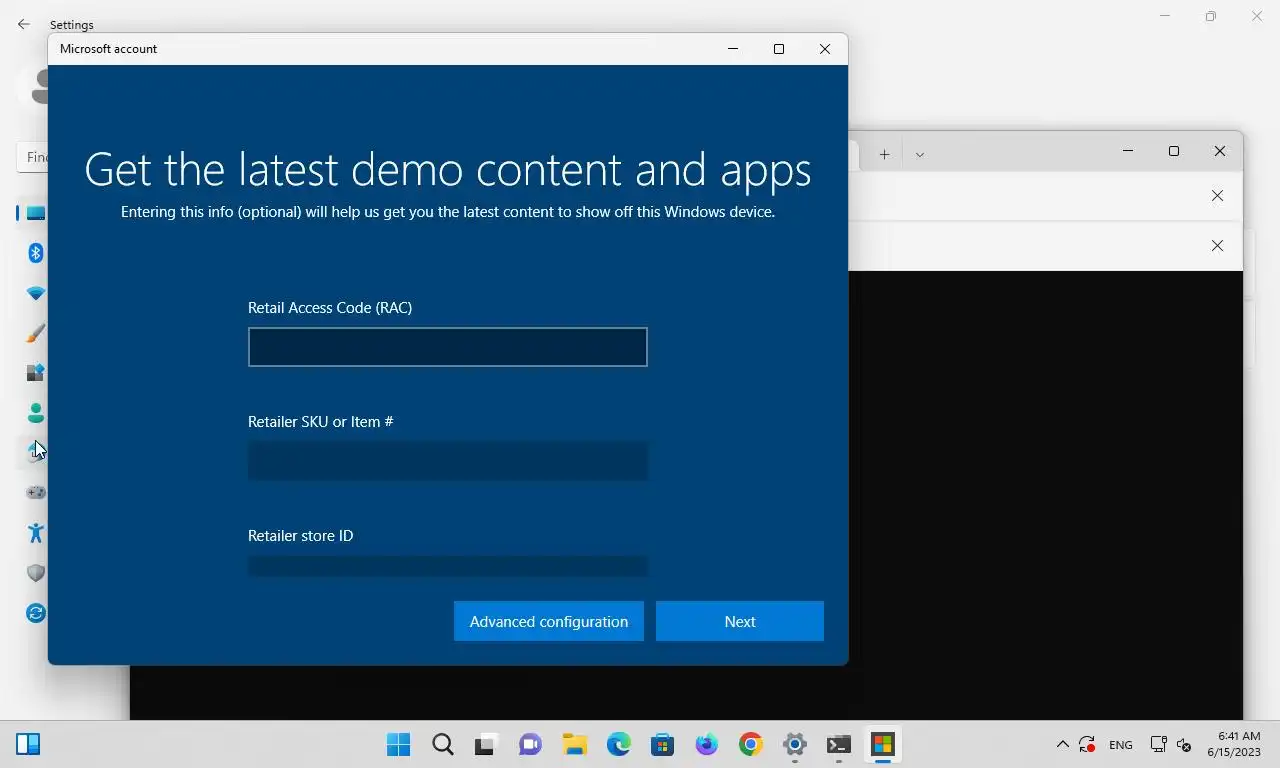Select Microsoft account app in taskbar

pyautogui.click(x=882, y=744)
